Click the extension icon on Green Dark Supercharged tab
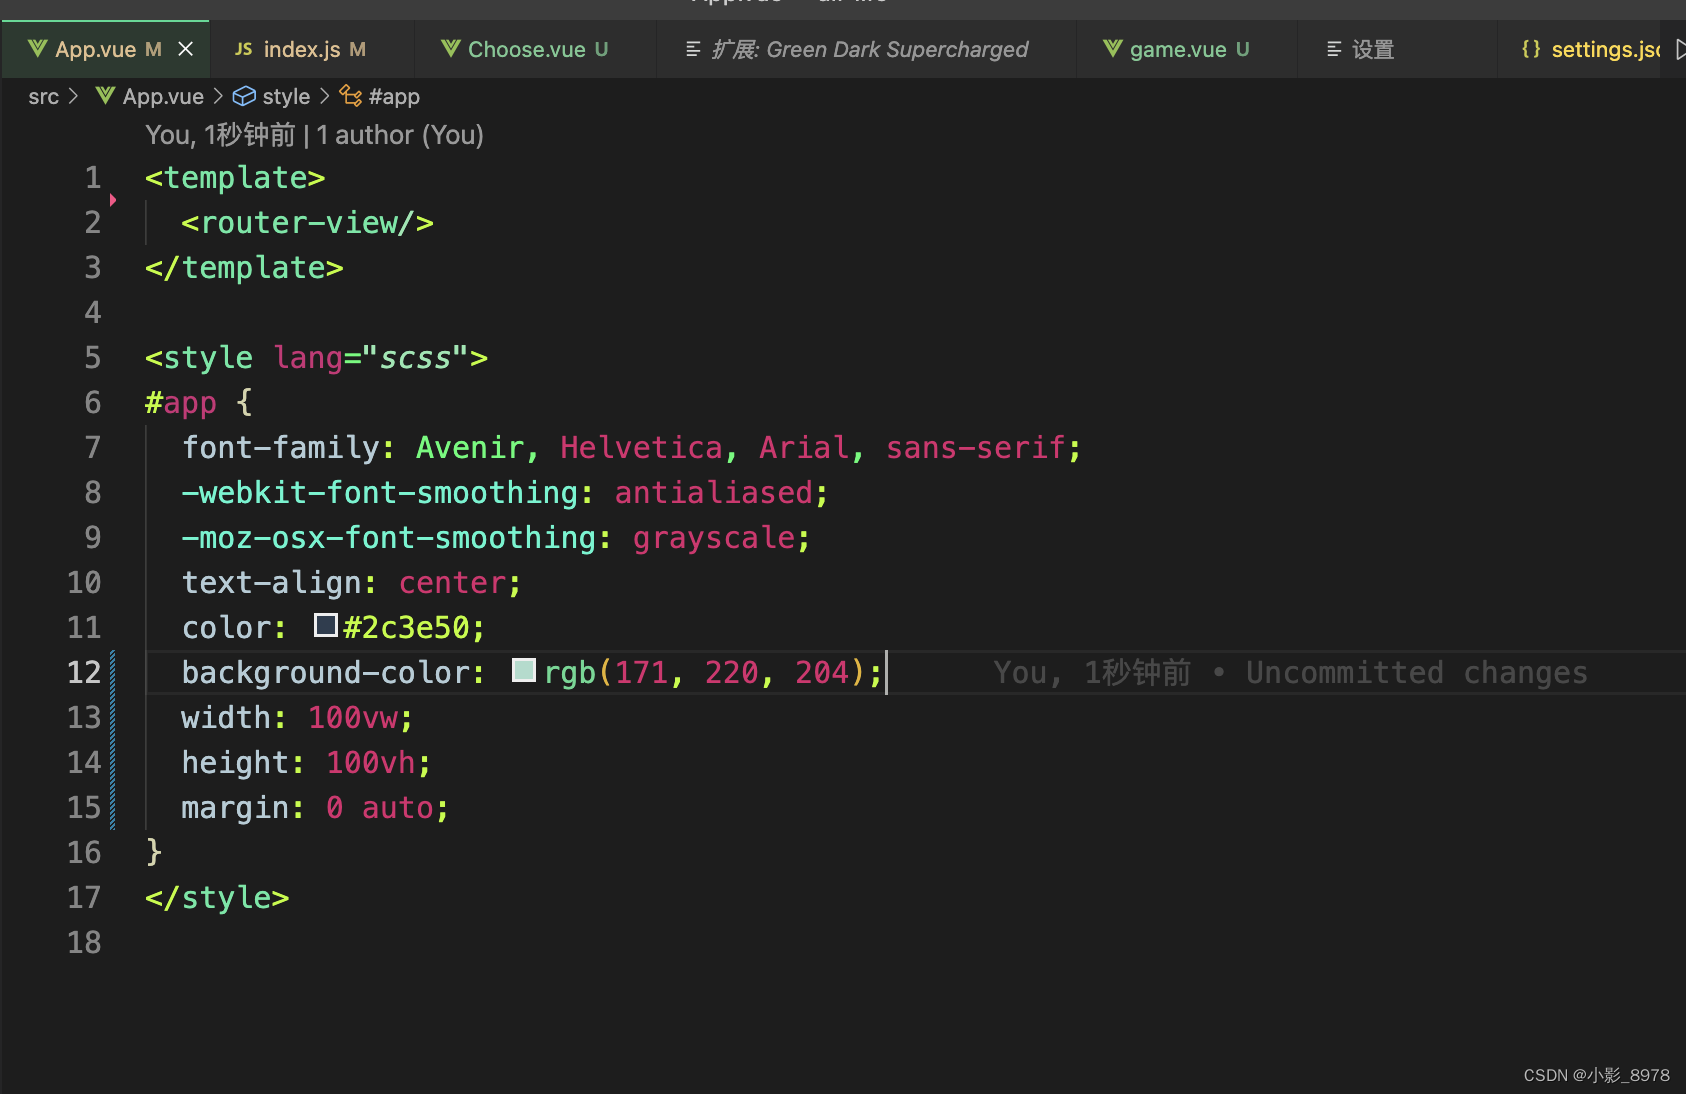Viewport: 1686px width, 1094px height. (x=691, y=49)
